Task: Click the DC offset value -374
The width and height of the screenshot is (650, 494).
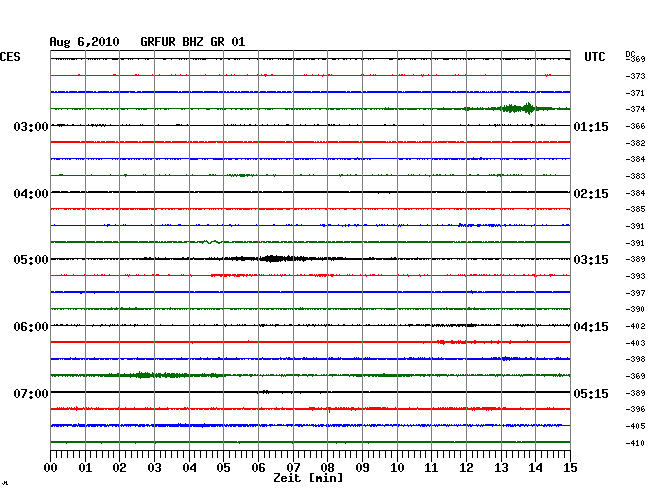Action: click(x=635, y=109)
